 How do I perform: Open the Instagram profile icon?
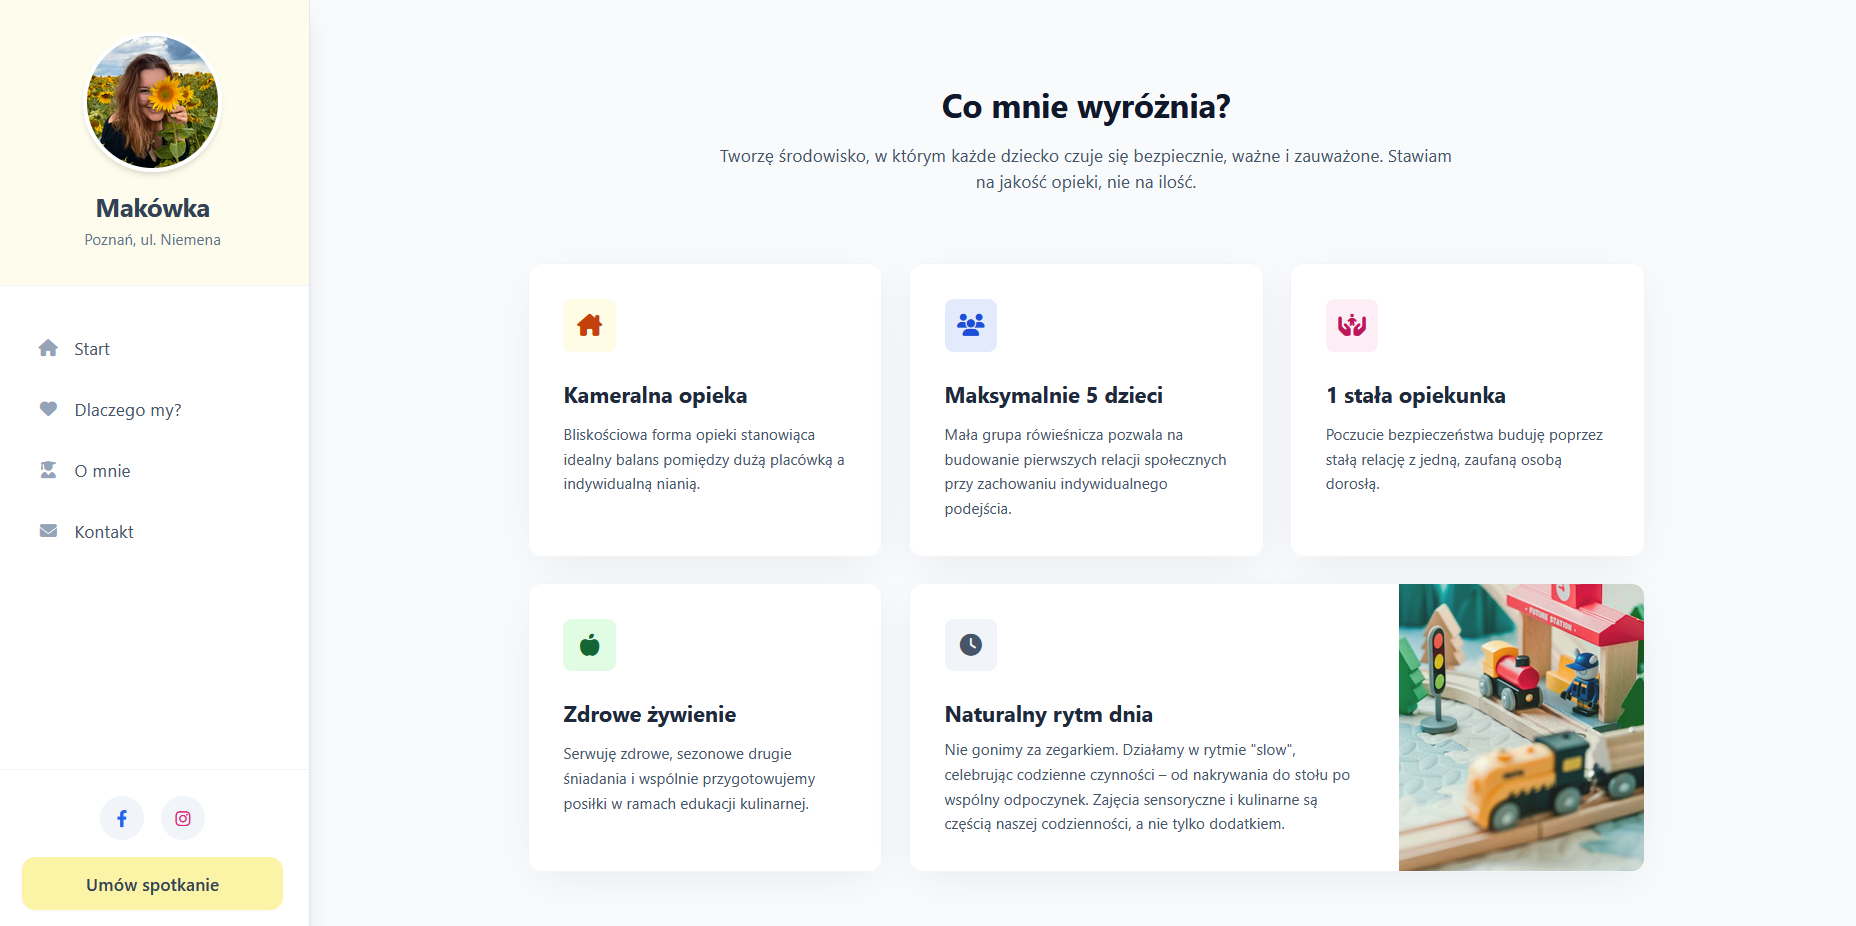(x=182, y=817)
